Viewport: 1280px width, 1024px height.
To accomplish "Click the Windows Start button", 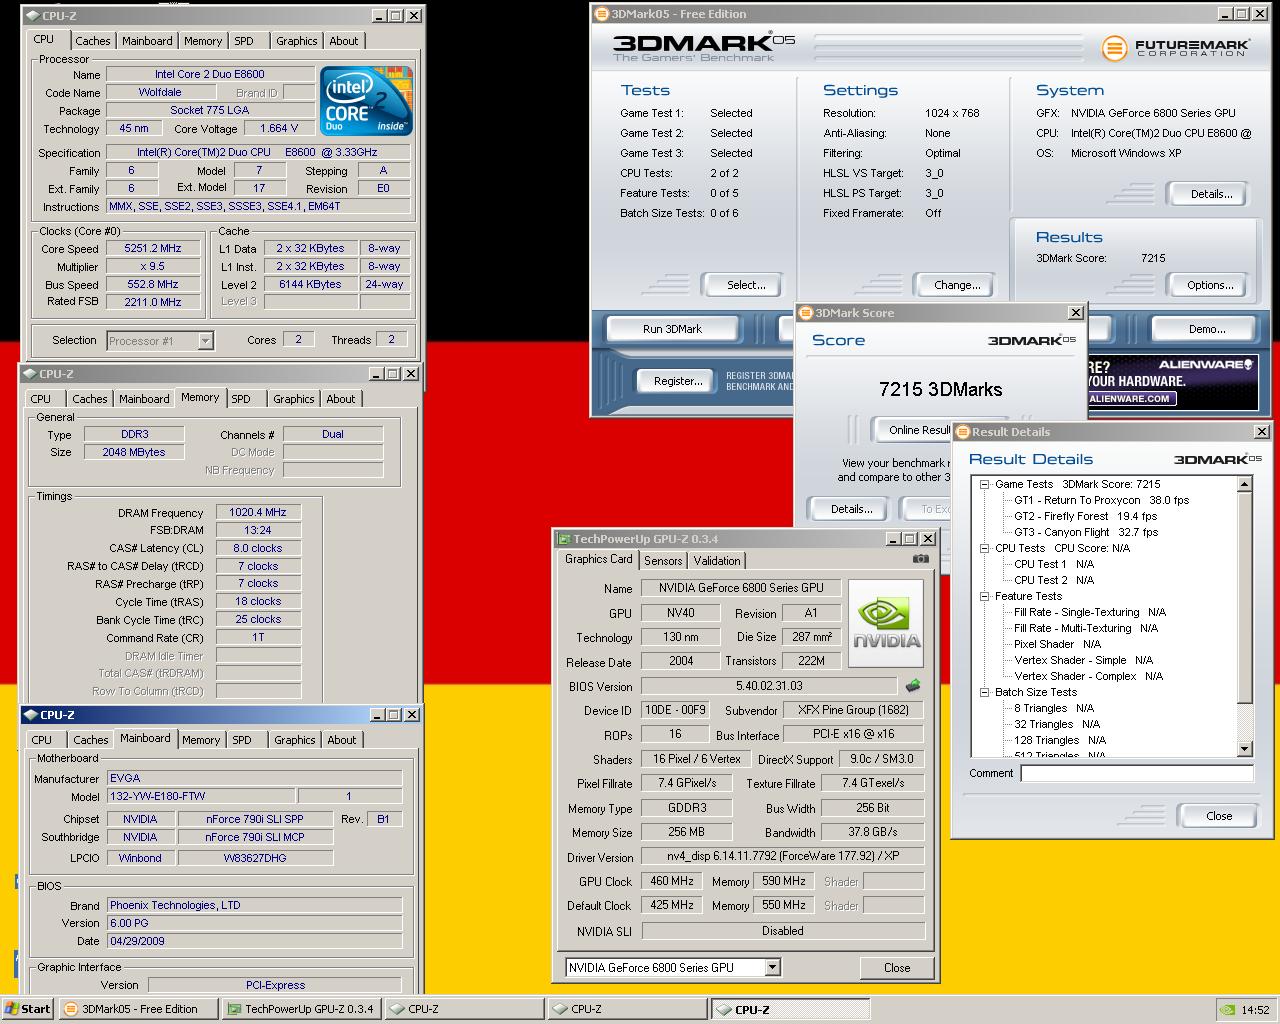I will (x=27, y=1009).
